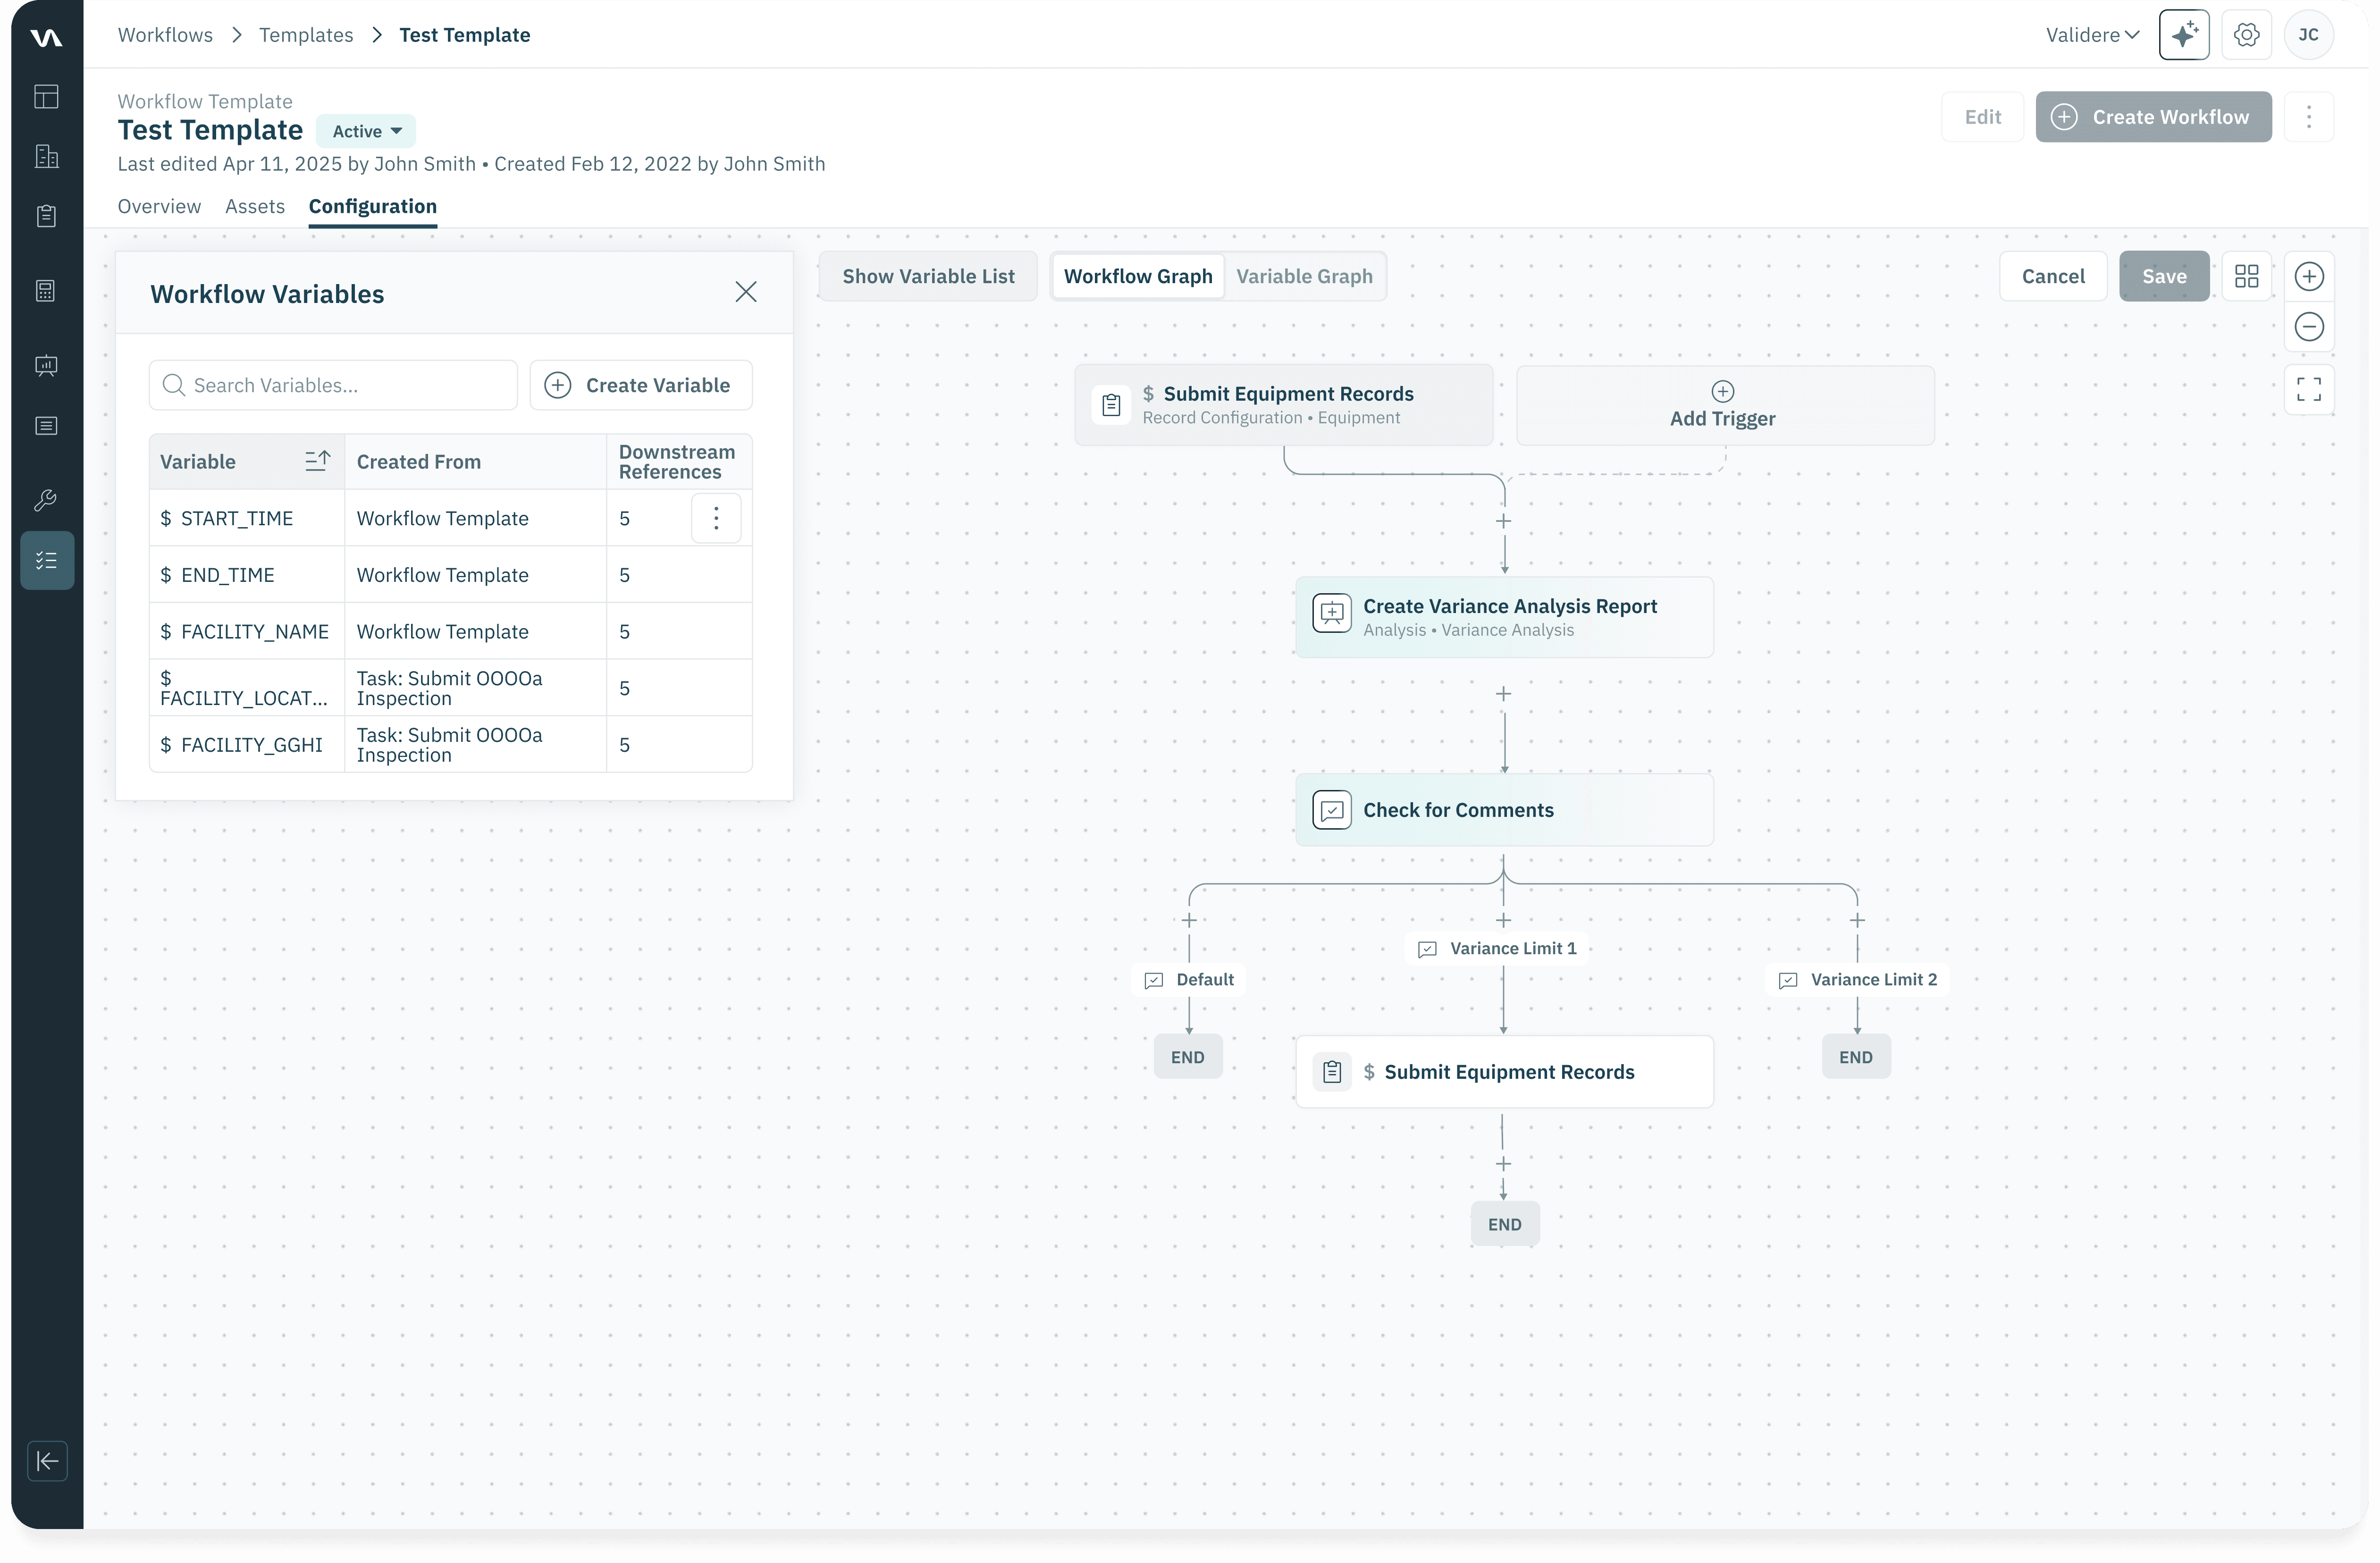Sort the Variable column
2380x1563 pixels.
317,461
